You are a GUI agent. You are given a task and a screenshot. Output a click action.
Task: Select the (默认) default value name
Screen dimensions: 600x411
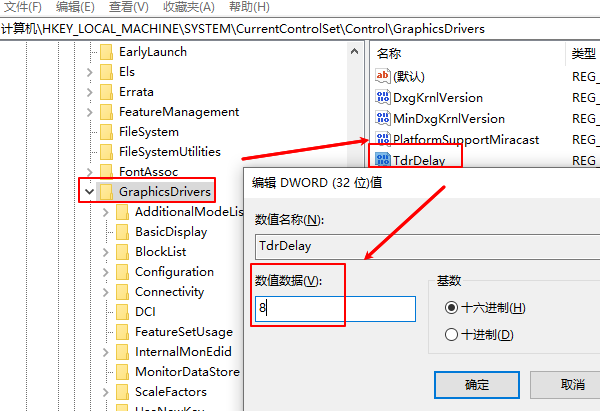point(409,77)
